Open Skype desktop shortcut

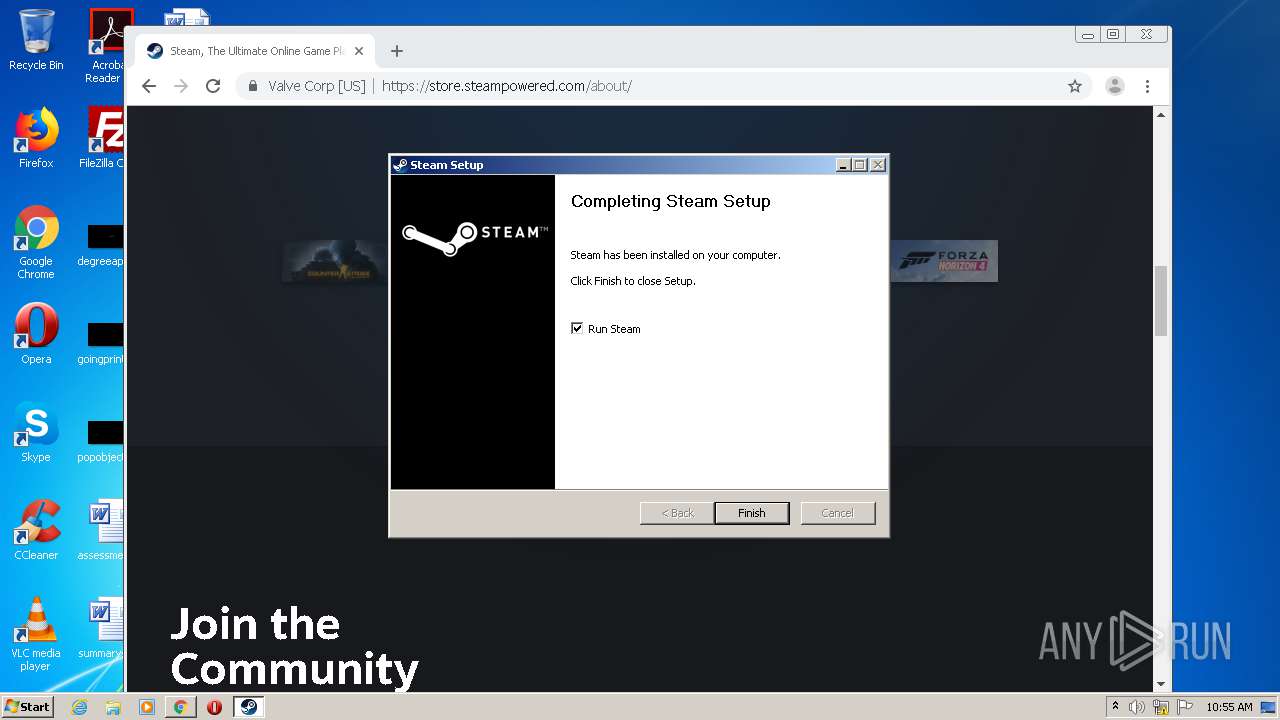[x=36, y=432]
